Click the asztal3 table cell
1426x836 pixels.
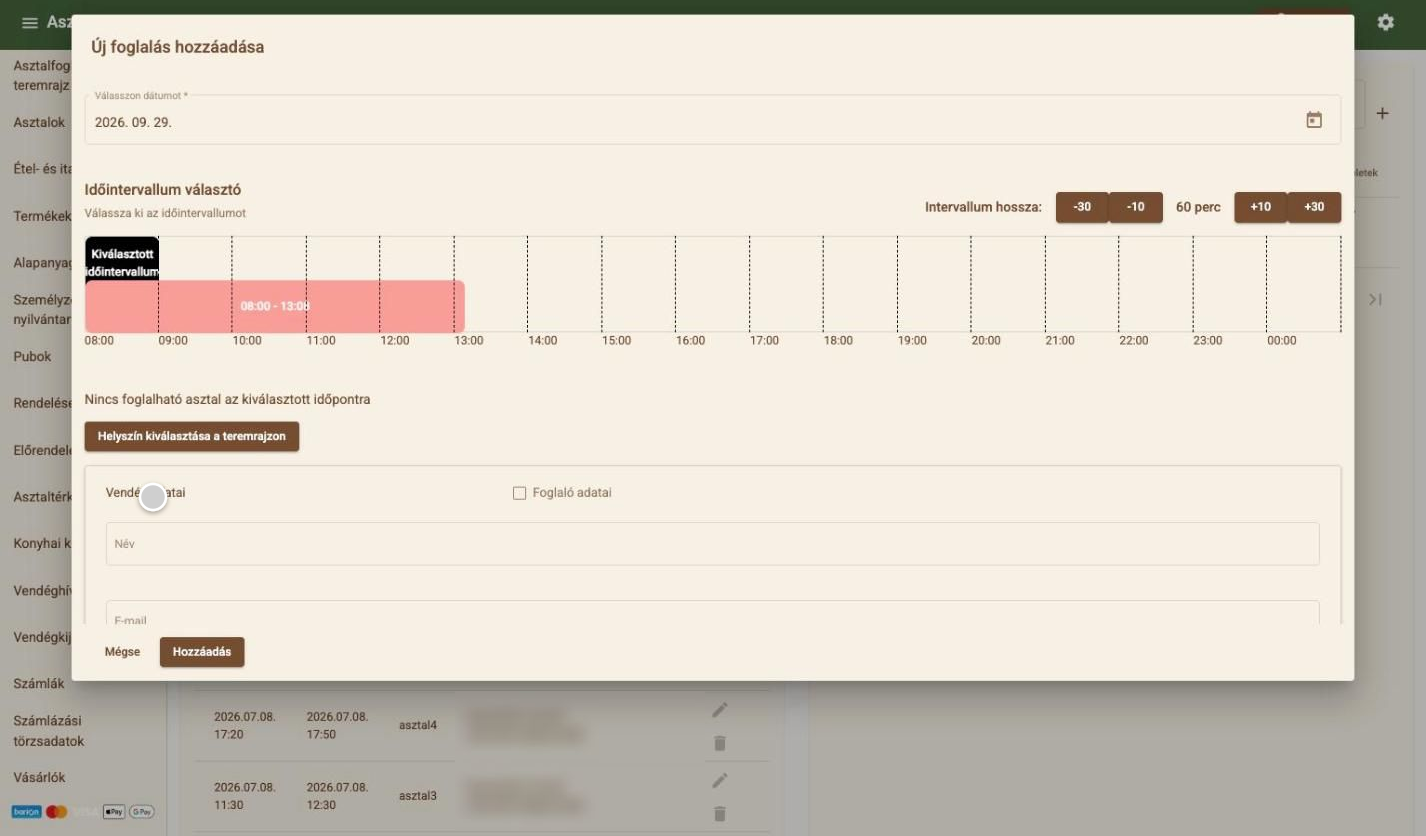[418, 796]
